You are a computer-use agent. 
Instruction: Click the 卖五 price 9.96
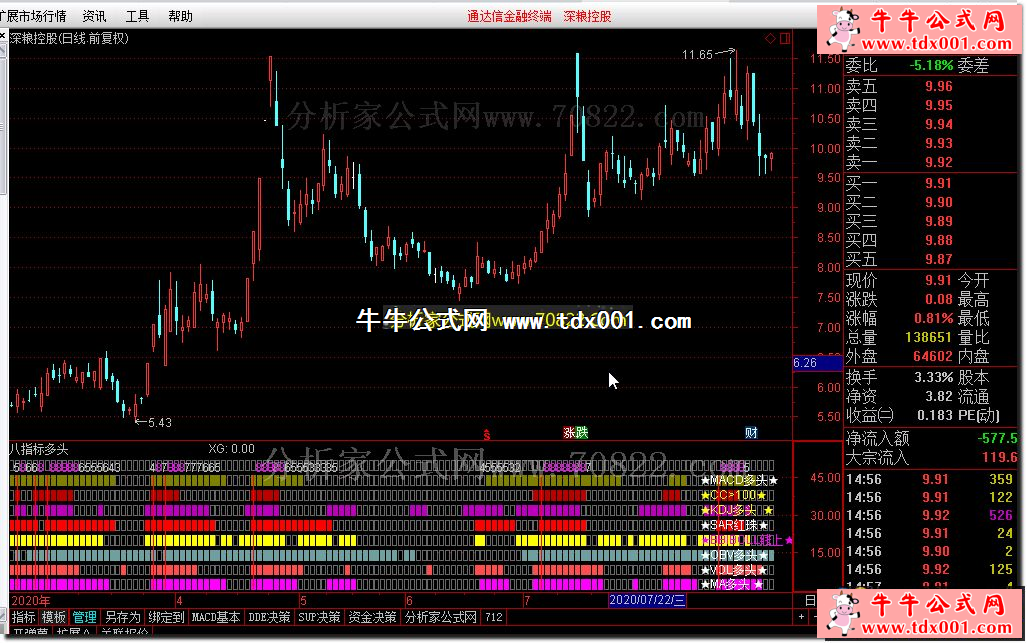(x=939, y=86)
